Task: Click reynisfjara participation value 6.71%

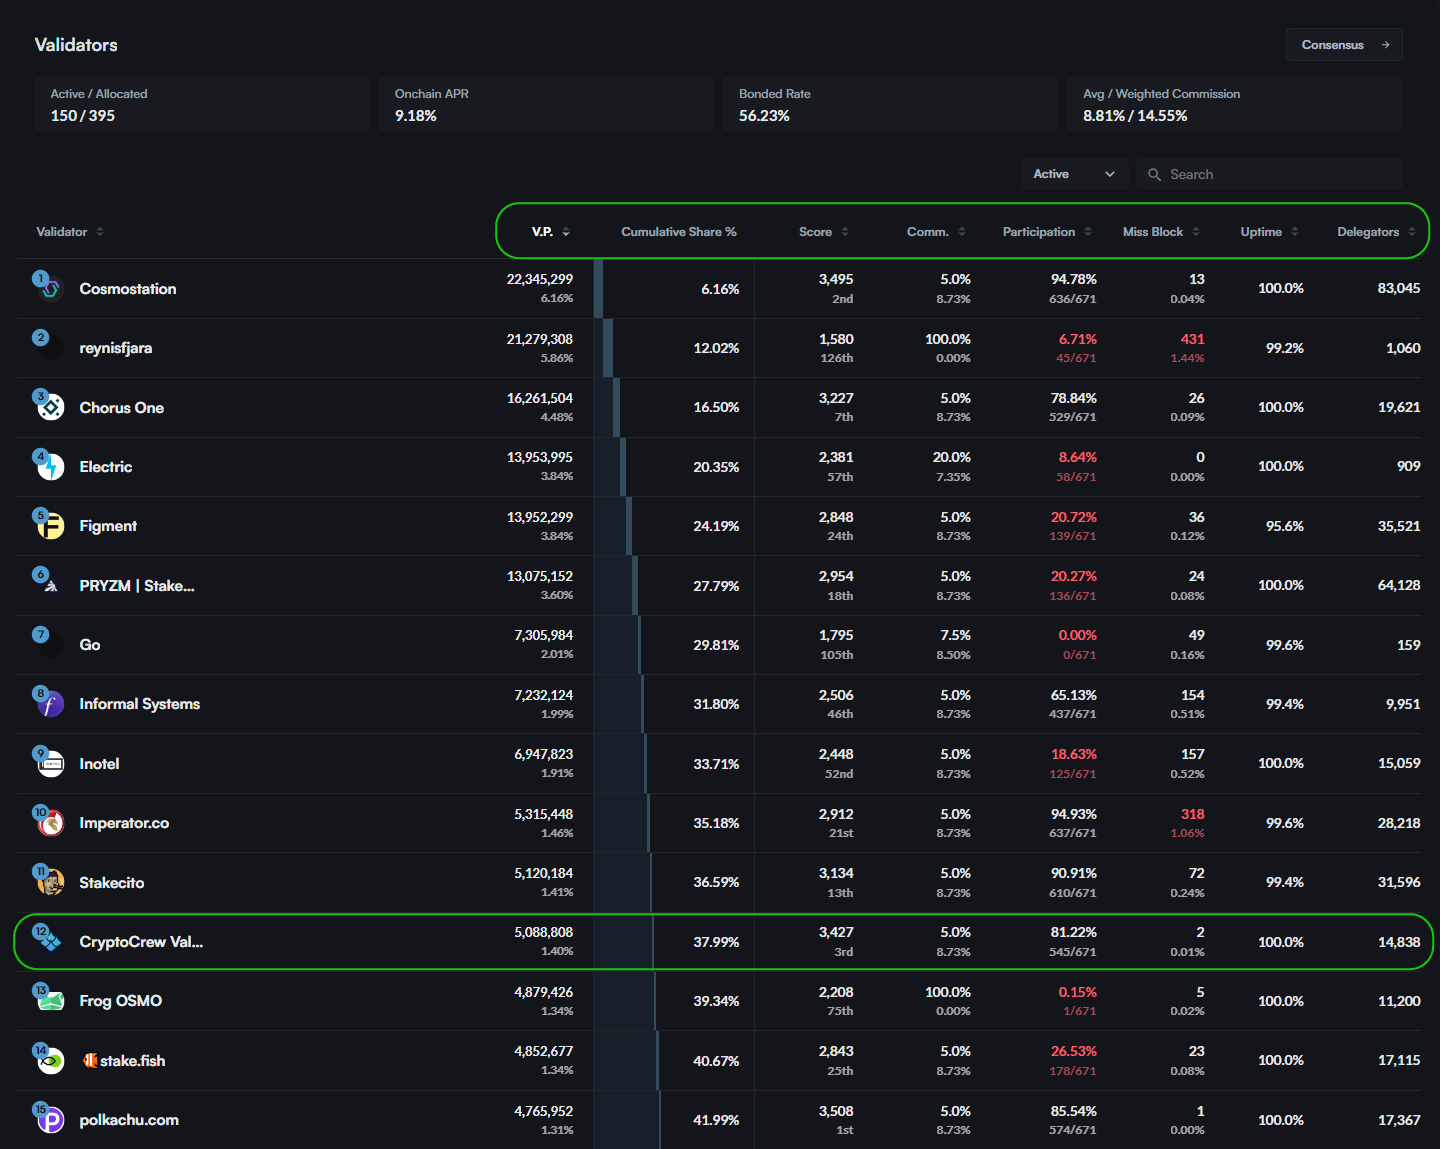Action: pyautogui.click(x=1078, y=339)
